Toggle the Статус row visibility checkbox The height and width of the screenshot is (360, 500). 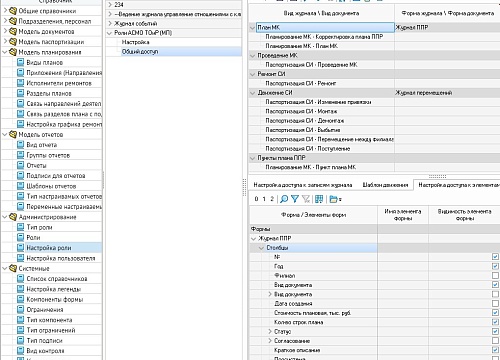tap(495, 331)
